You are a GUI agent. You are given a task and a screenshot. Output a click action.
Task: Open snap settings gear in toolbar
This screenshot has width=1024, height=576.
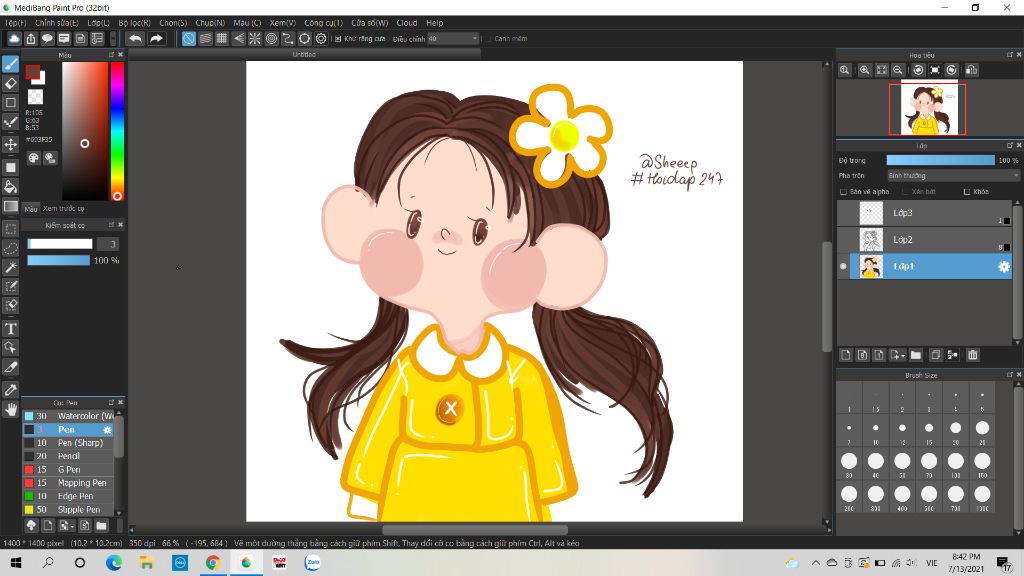click(x=321, y=39)
